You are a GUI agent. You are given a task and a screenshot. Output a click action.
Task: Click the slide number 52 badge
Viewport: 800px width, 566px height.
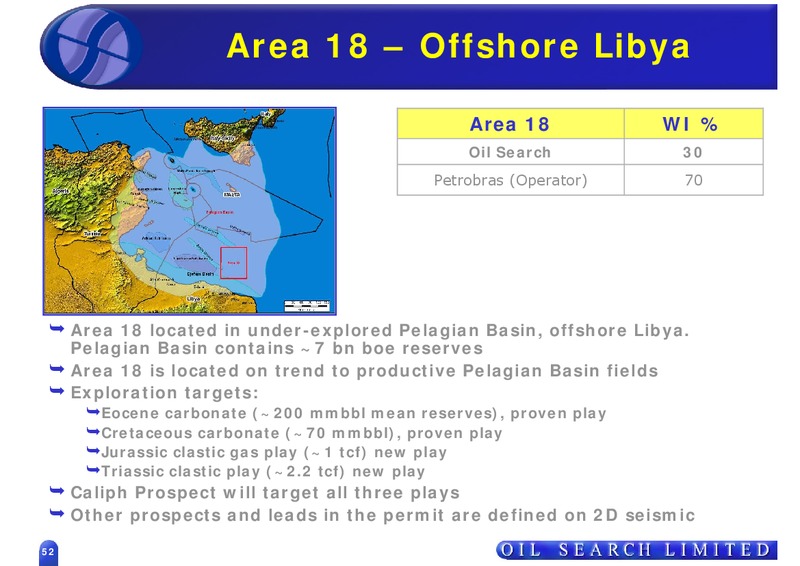pos(48,552)
